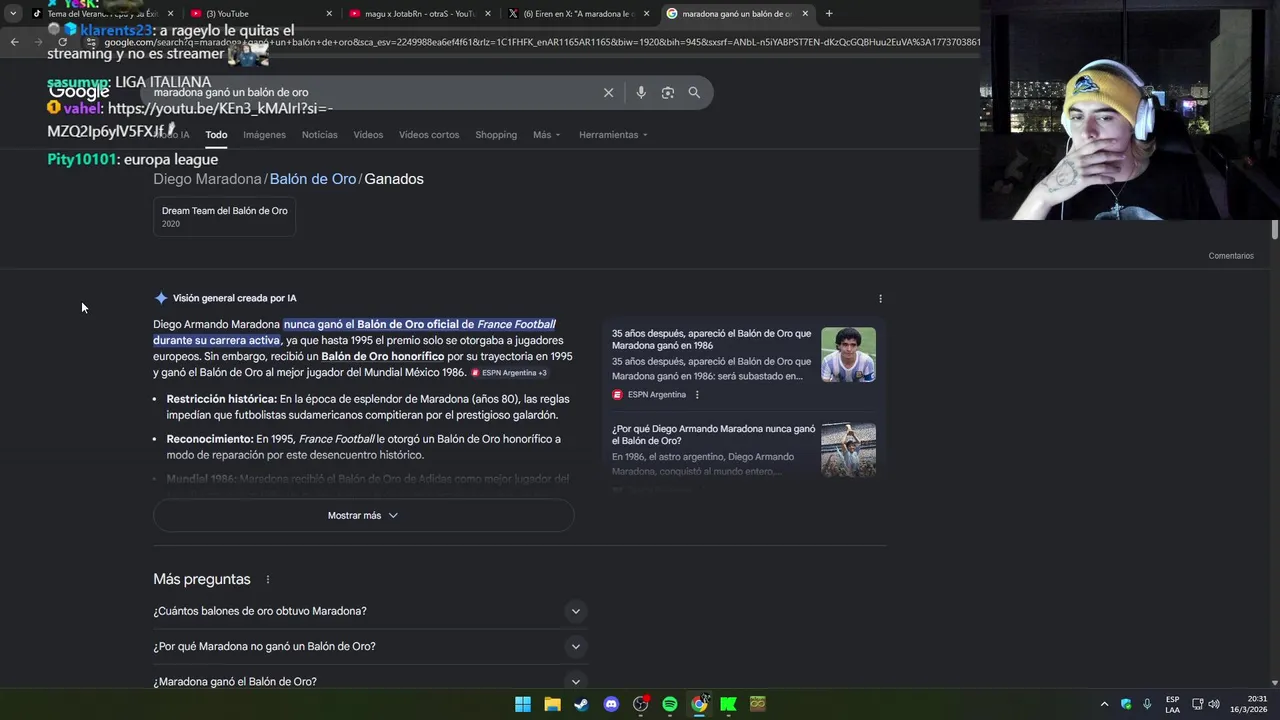Open Balón de Oro breadcrumb link

(x=313, y=179)
